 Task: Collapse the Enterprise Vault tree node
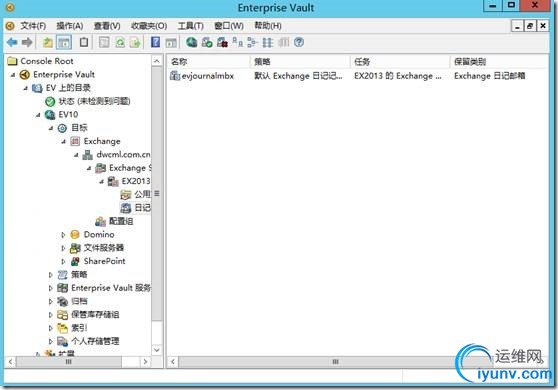[x=13, y=75]
